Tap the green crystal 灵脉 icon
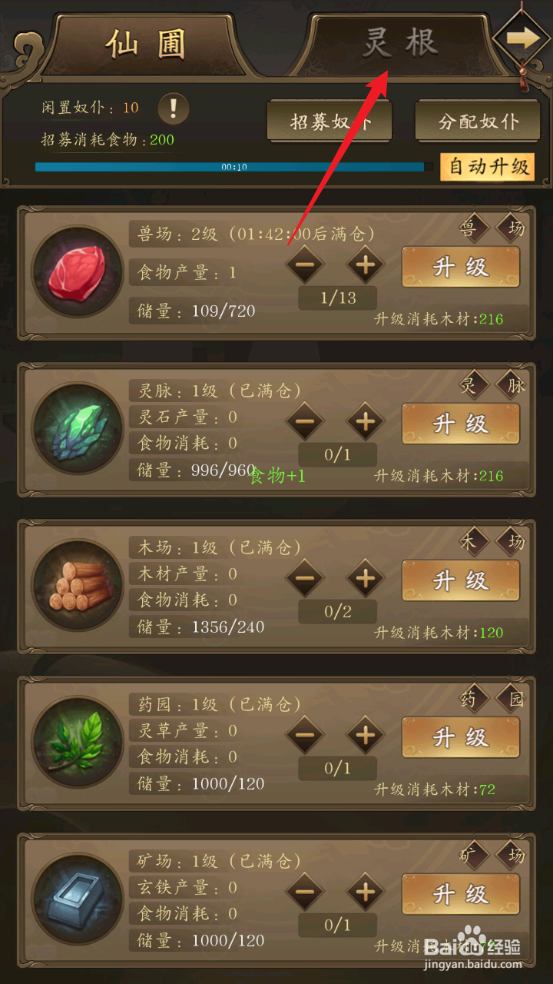The width and height of the screenshot is (553, 984). point(78,429)
